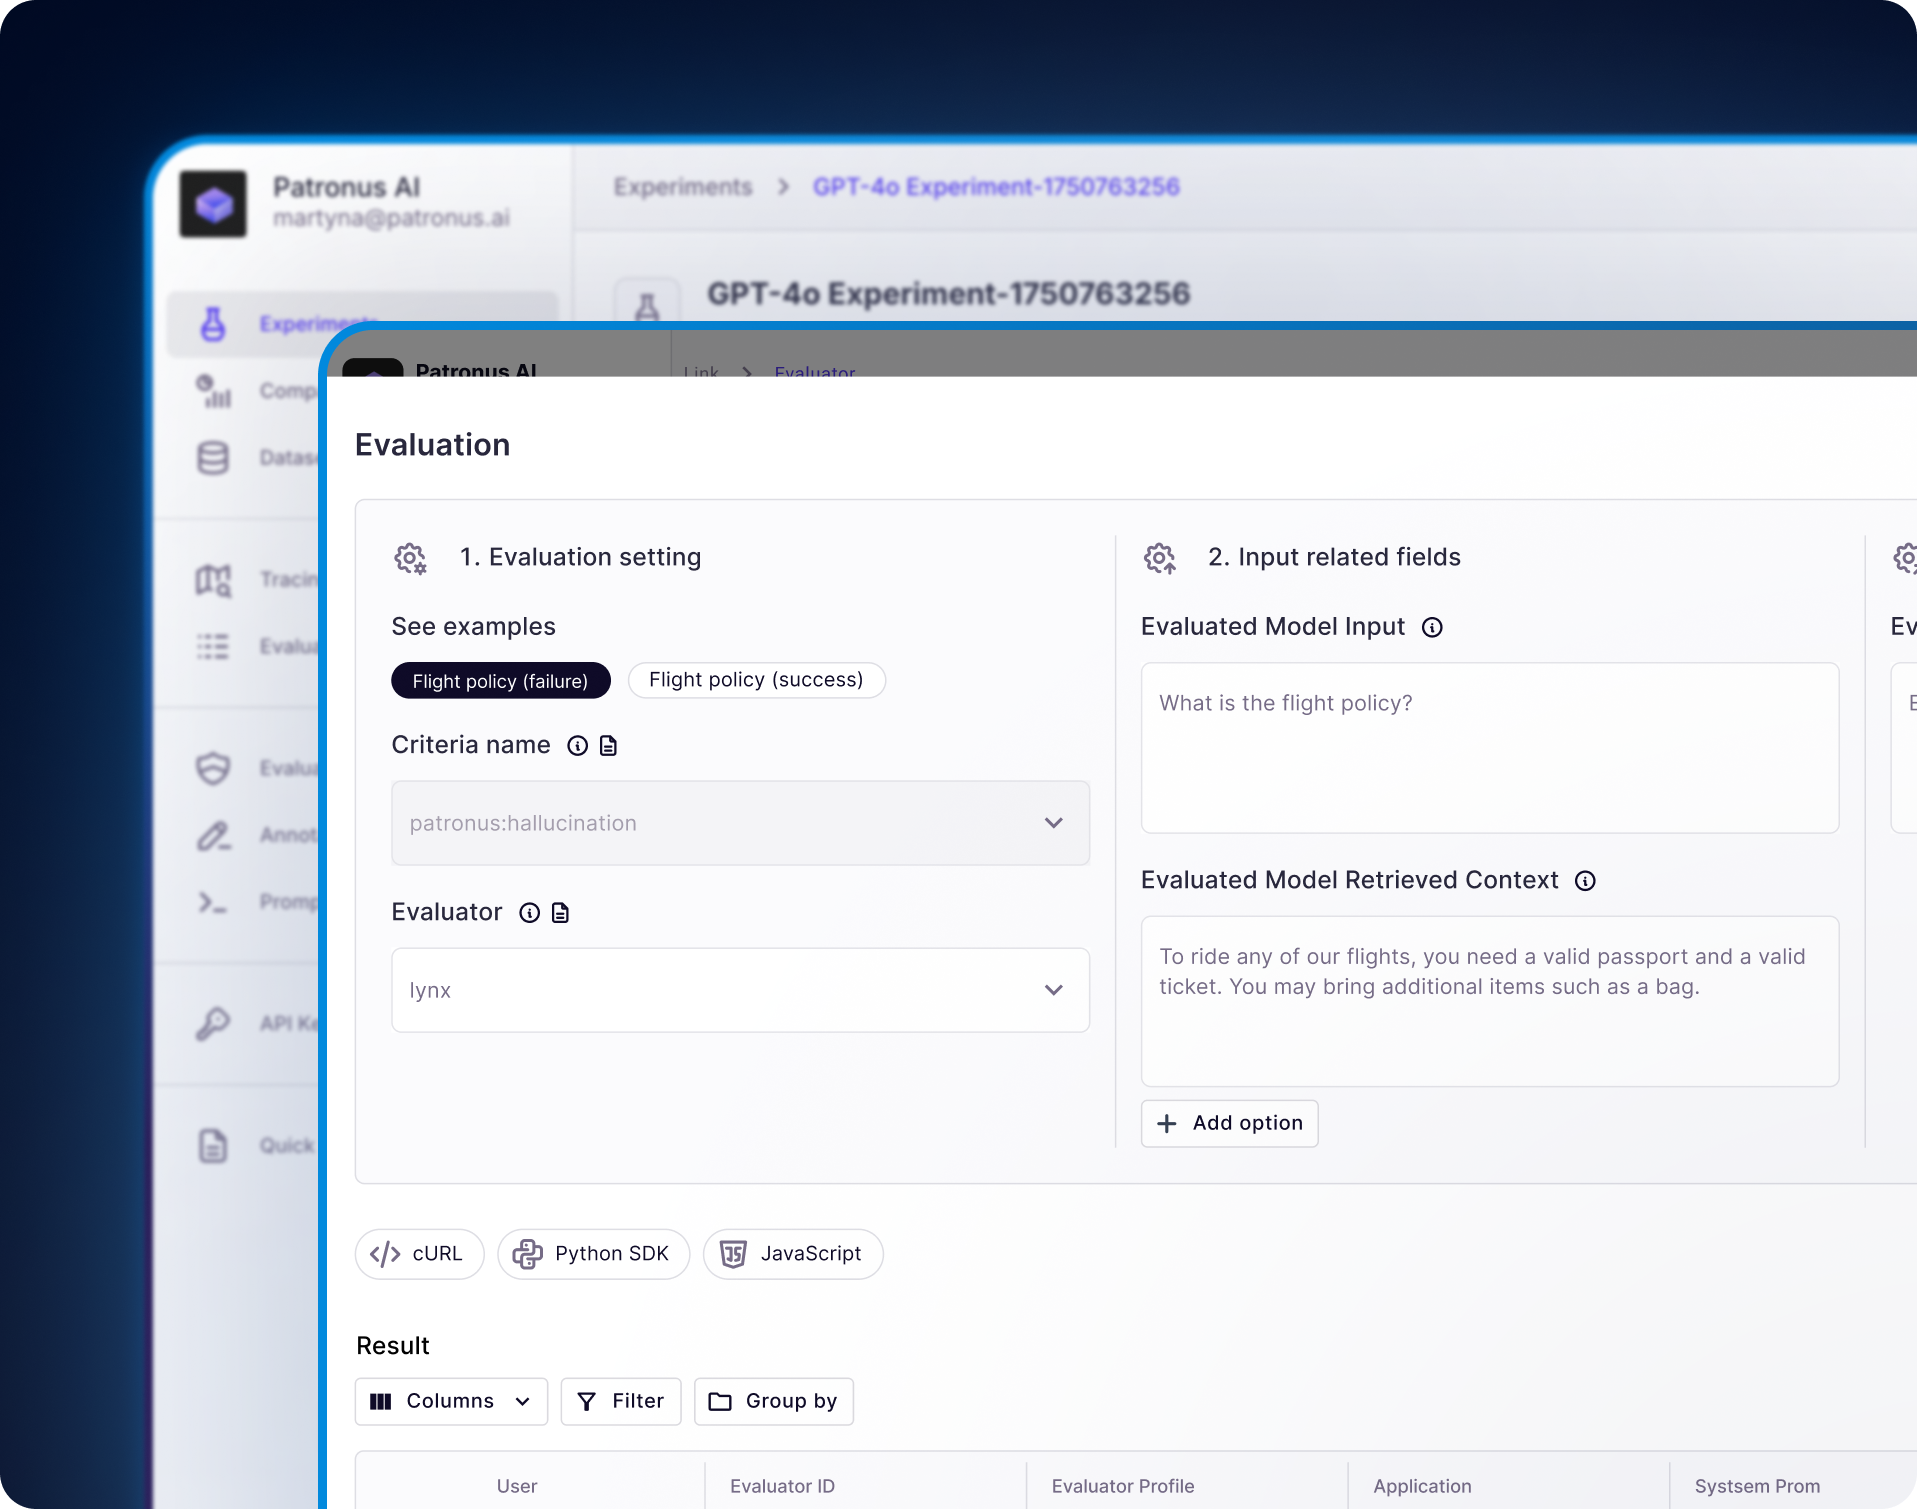Viewport: 1917px width, 1509px height.
Task: Click the Evaluator Profile column header
Action: (x=1123, y=1486)
